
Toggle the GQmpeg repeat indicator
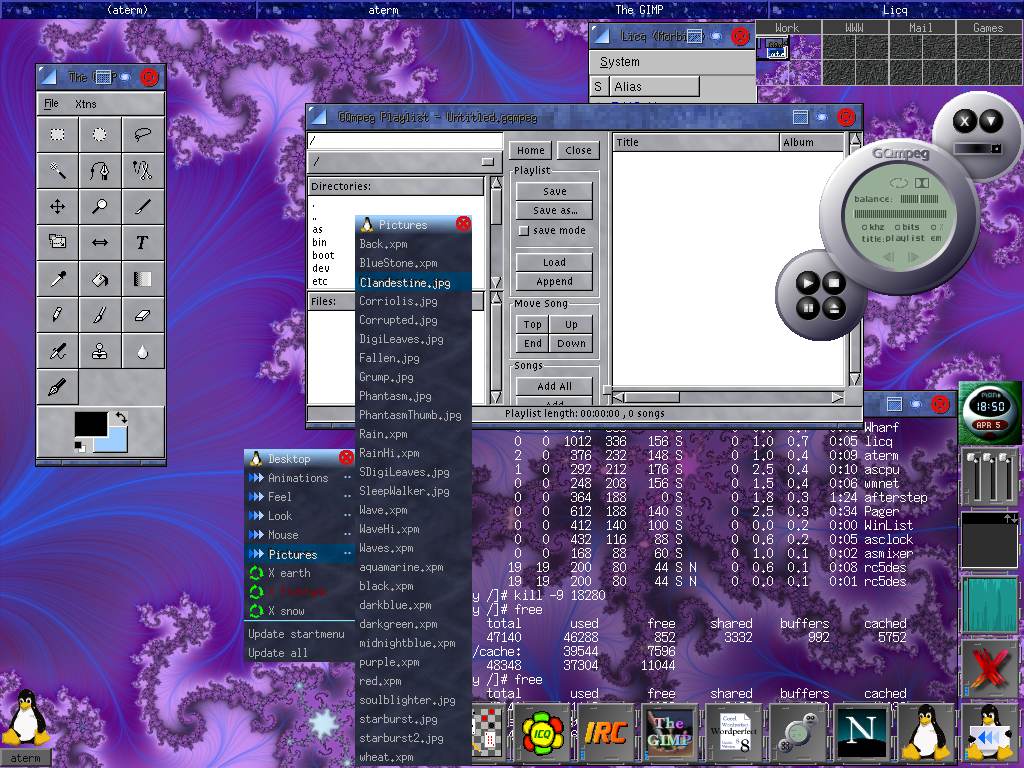(x=897, y=183)
